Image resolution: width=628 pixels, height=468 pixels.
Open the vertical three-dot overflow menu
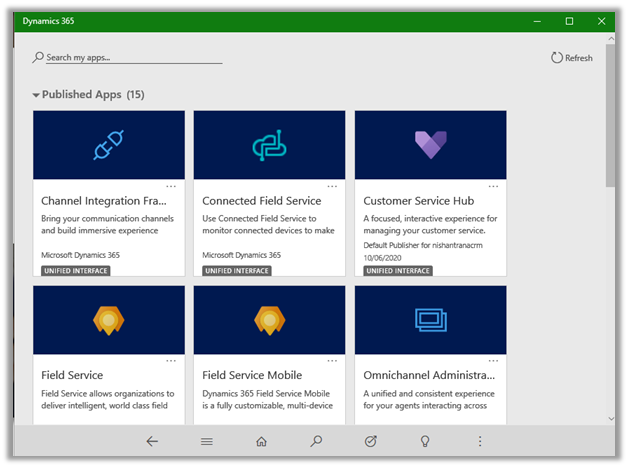480,441
